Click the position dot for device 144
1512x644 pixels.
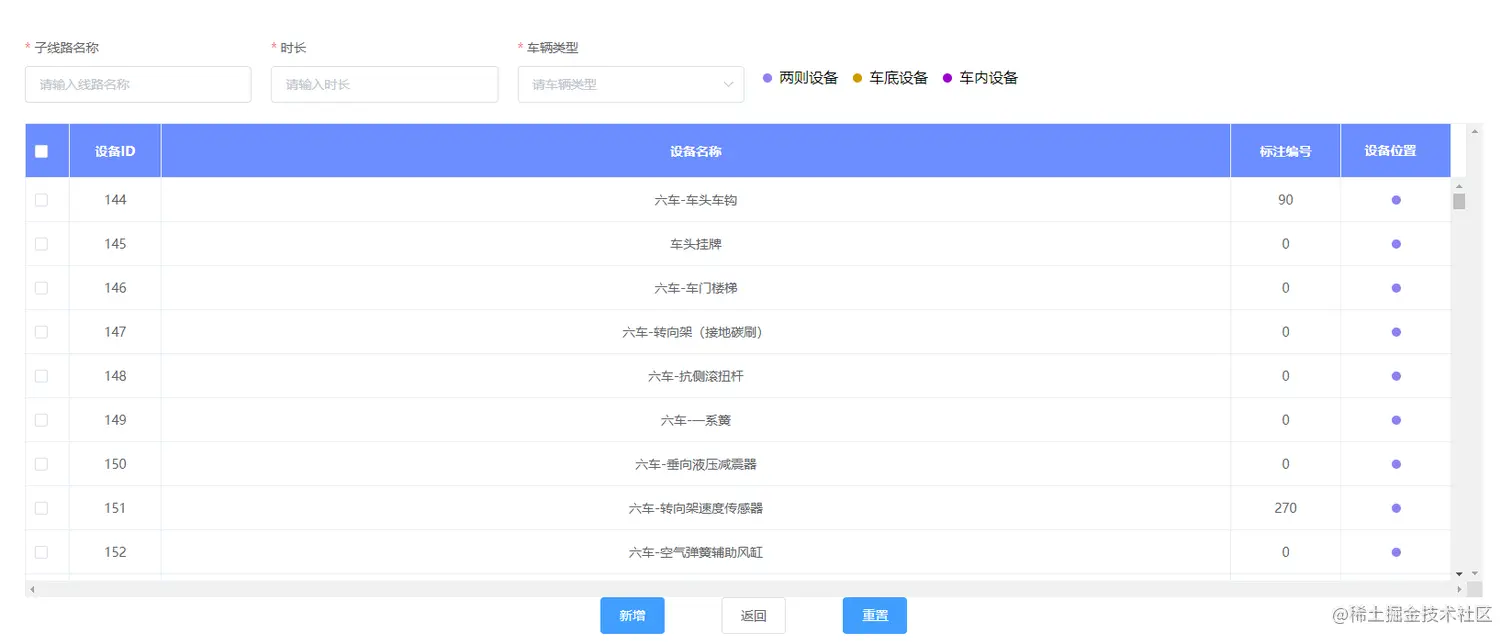coord(1396,200)
